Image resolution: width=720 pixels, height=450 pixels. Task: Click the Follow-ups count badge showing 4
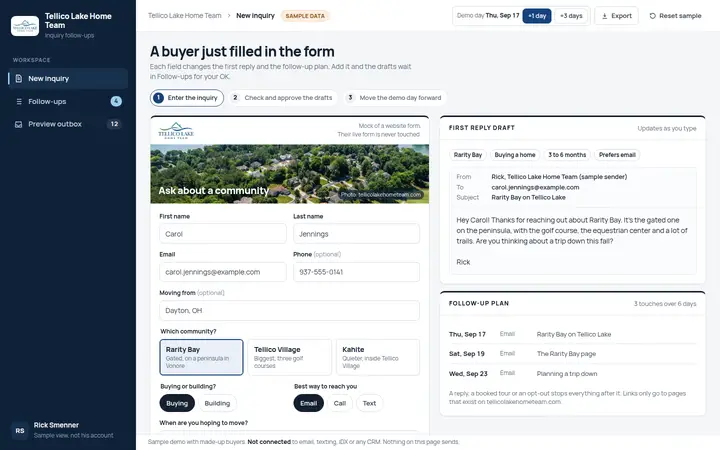click(116, 101)
